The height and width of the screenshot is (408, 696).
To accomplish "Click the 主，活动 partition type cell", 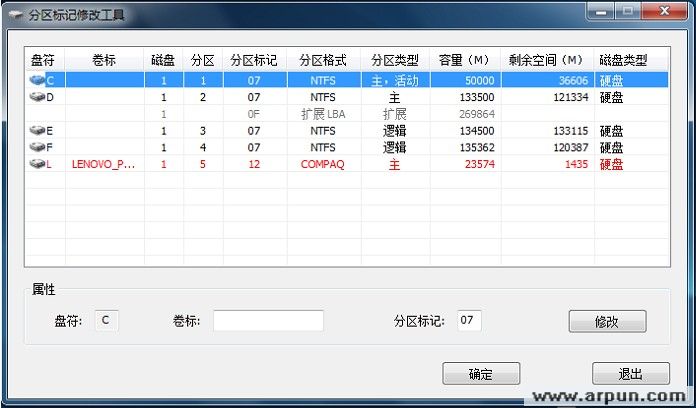I will [395, 80].
